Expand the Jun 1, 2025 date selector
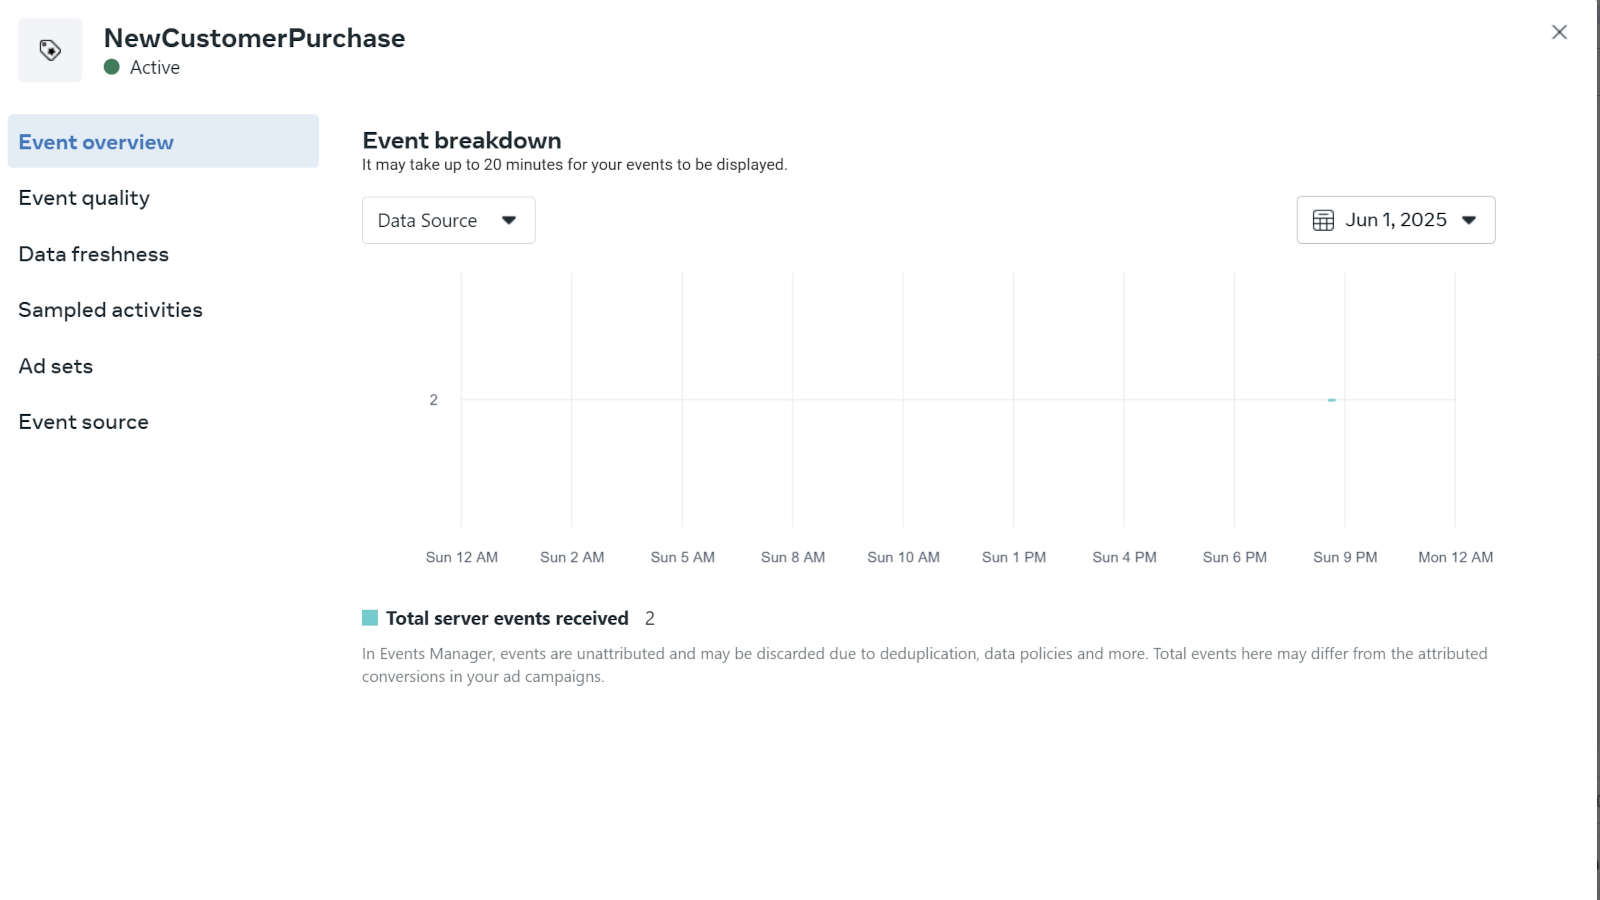 coord(1395,220)
